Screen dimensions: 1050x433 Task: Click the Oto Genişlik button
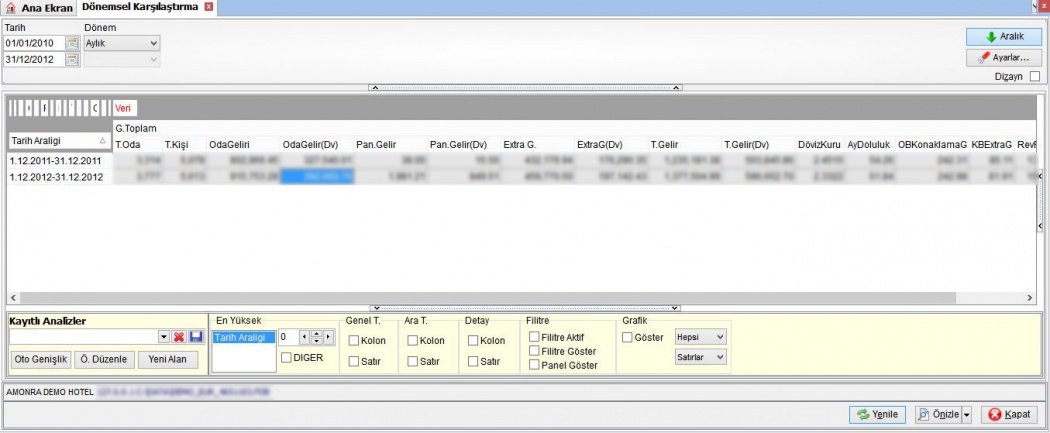pyautogui.click(x=42, y=359)
